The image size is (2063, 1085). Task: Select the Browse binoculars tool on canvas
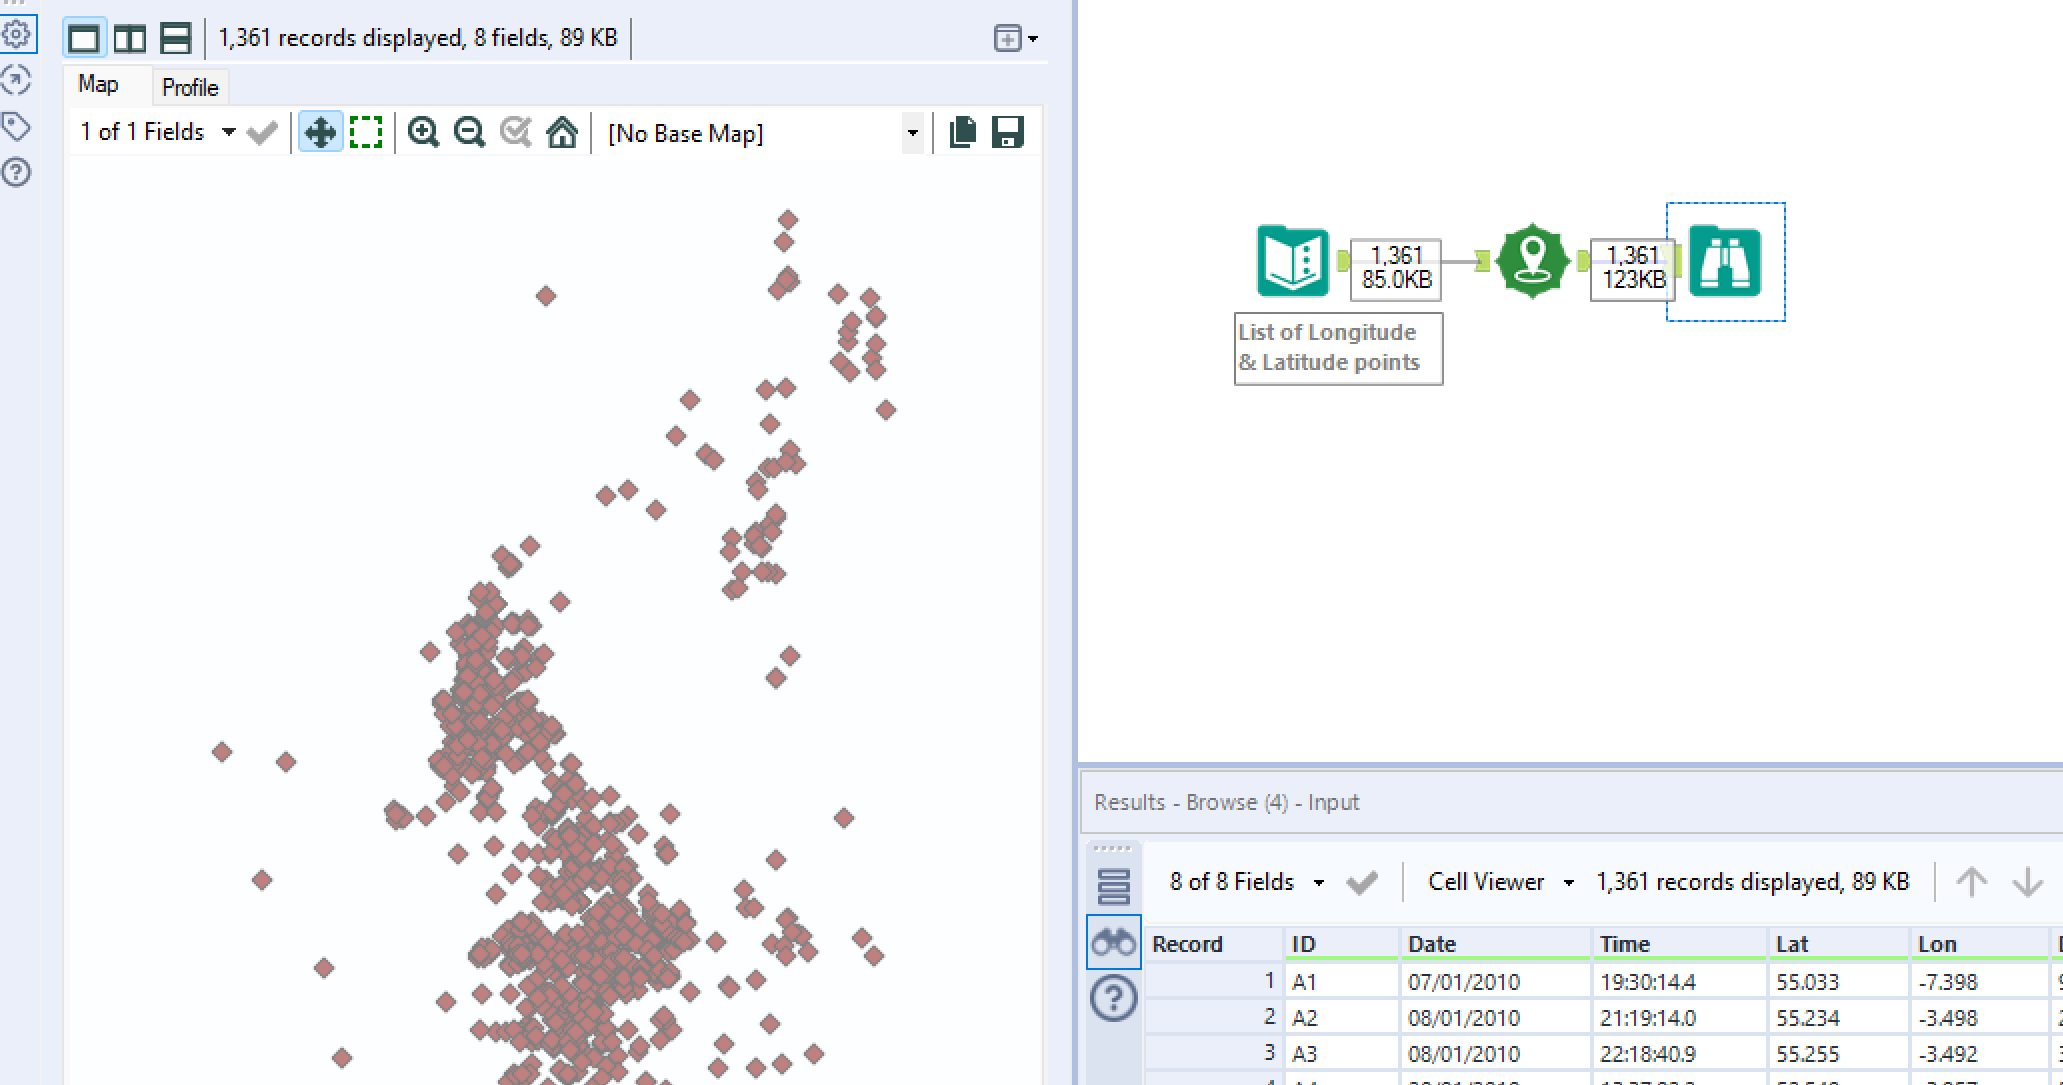[x=1724, y=261]
